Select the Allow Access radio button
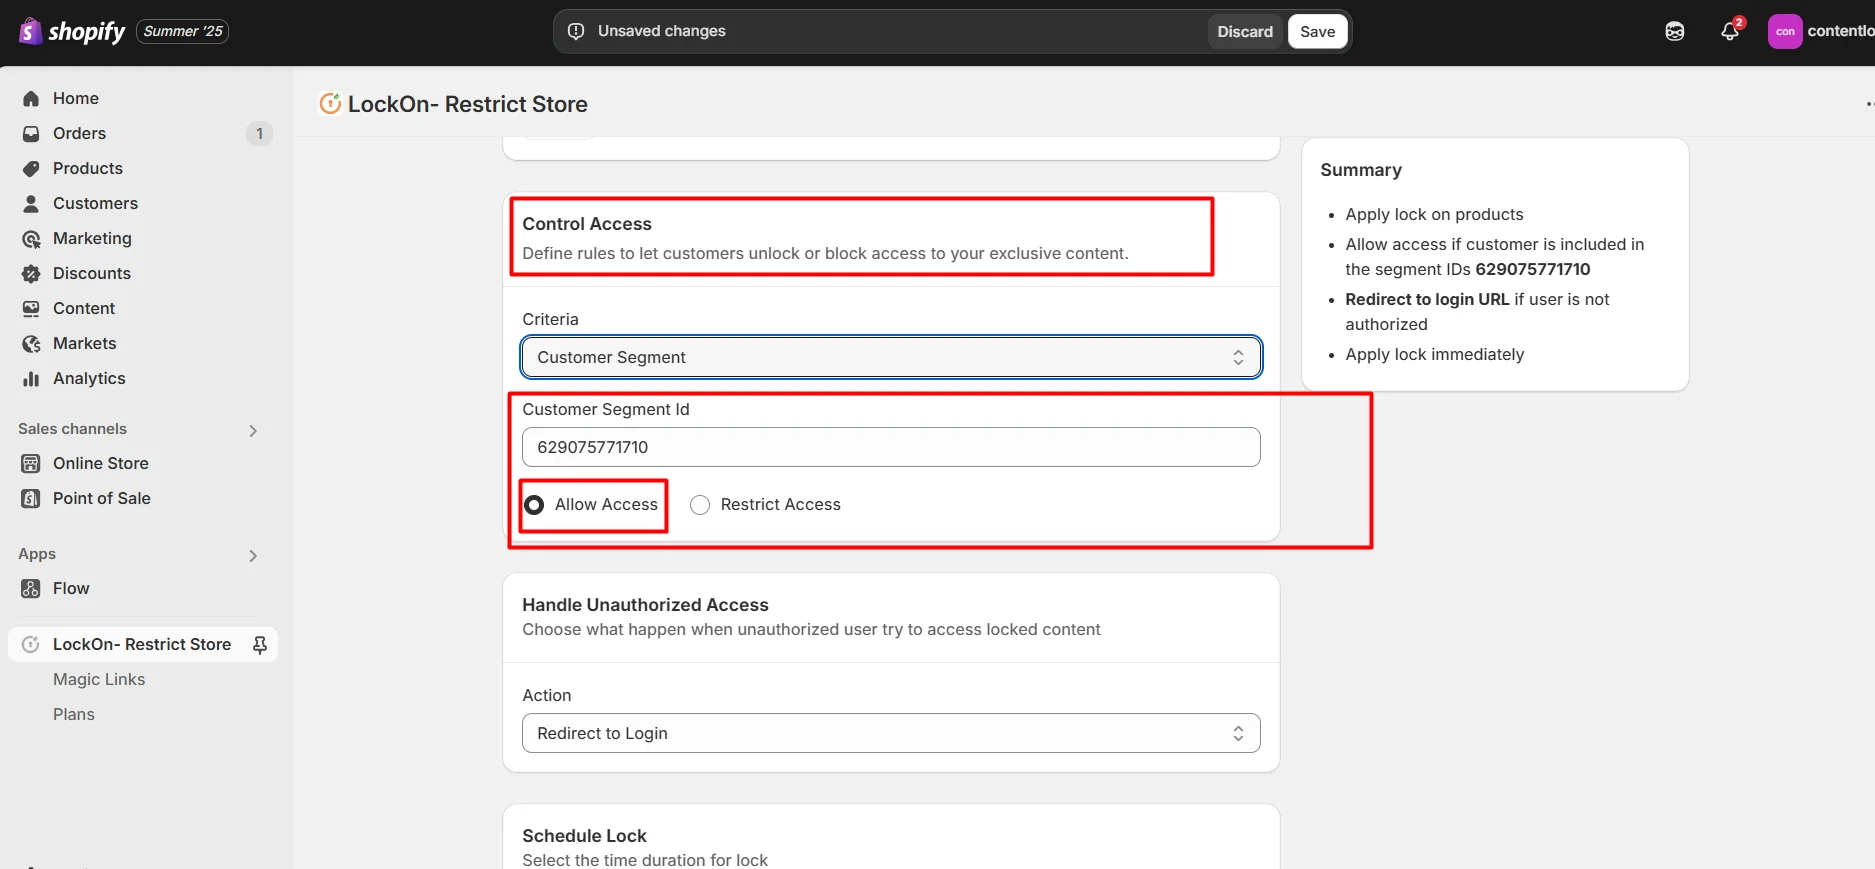This screenshot has height=869, width=1875. click(x=534, y=505)
